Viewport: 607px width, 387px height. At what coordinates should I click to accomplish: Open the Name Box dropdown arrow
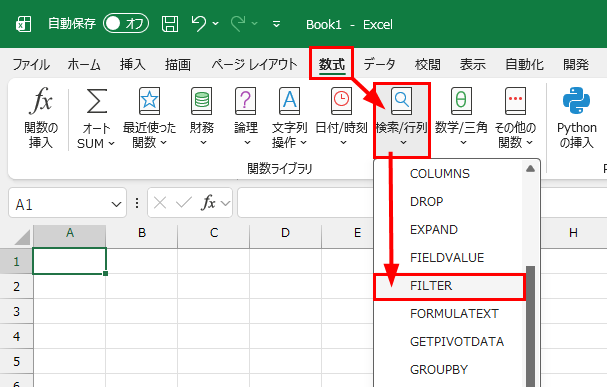click(116, 204)
